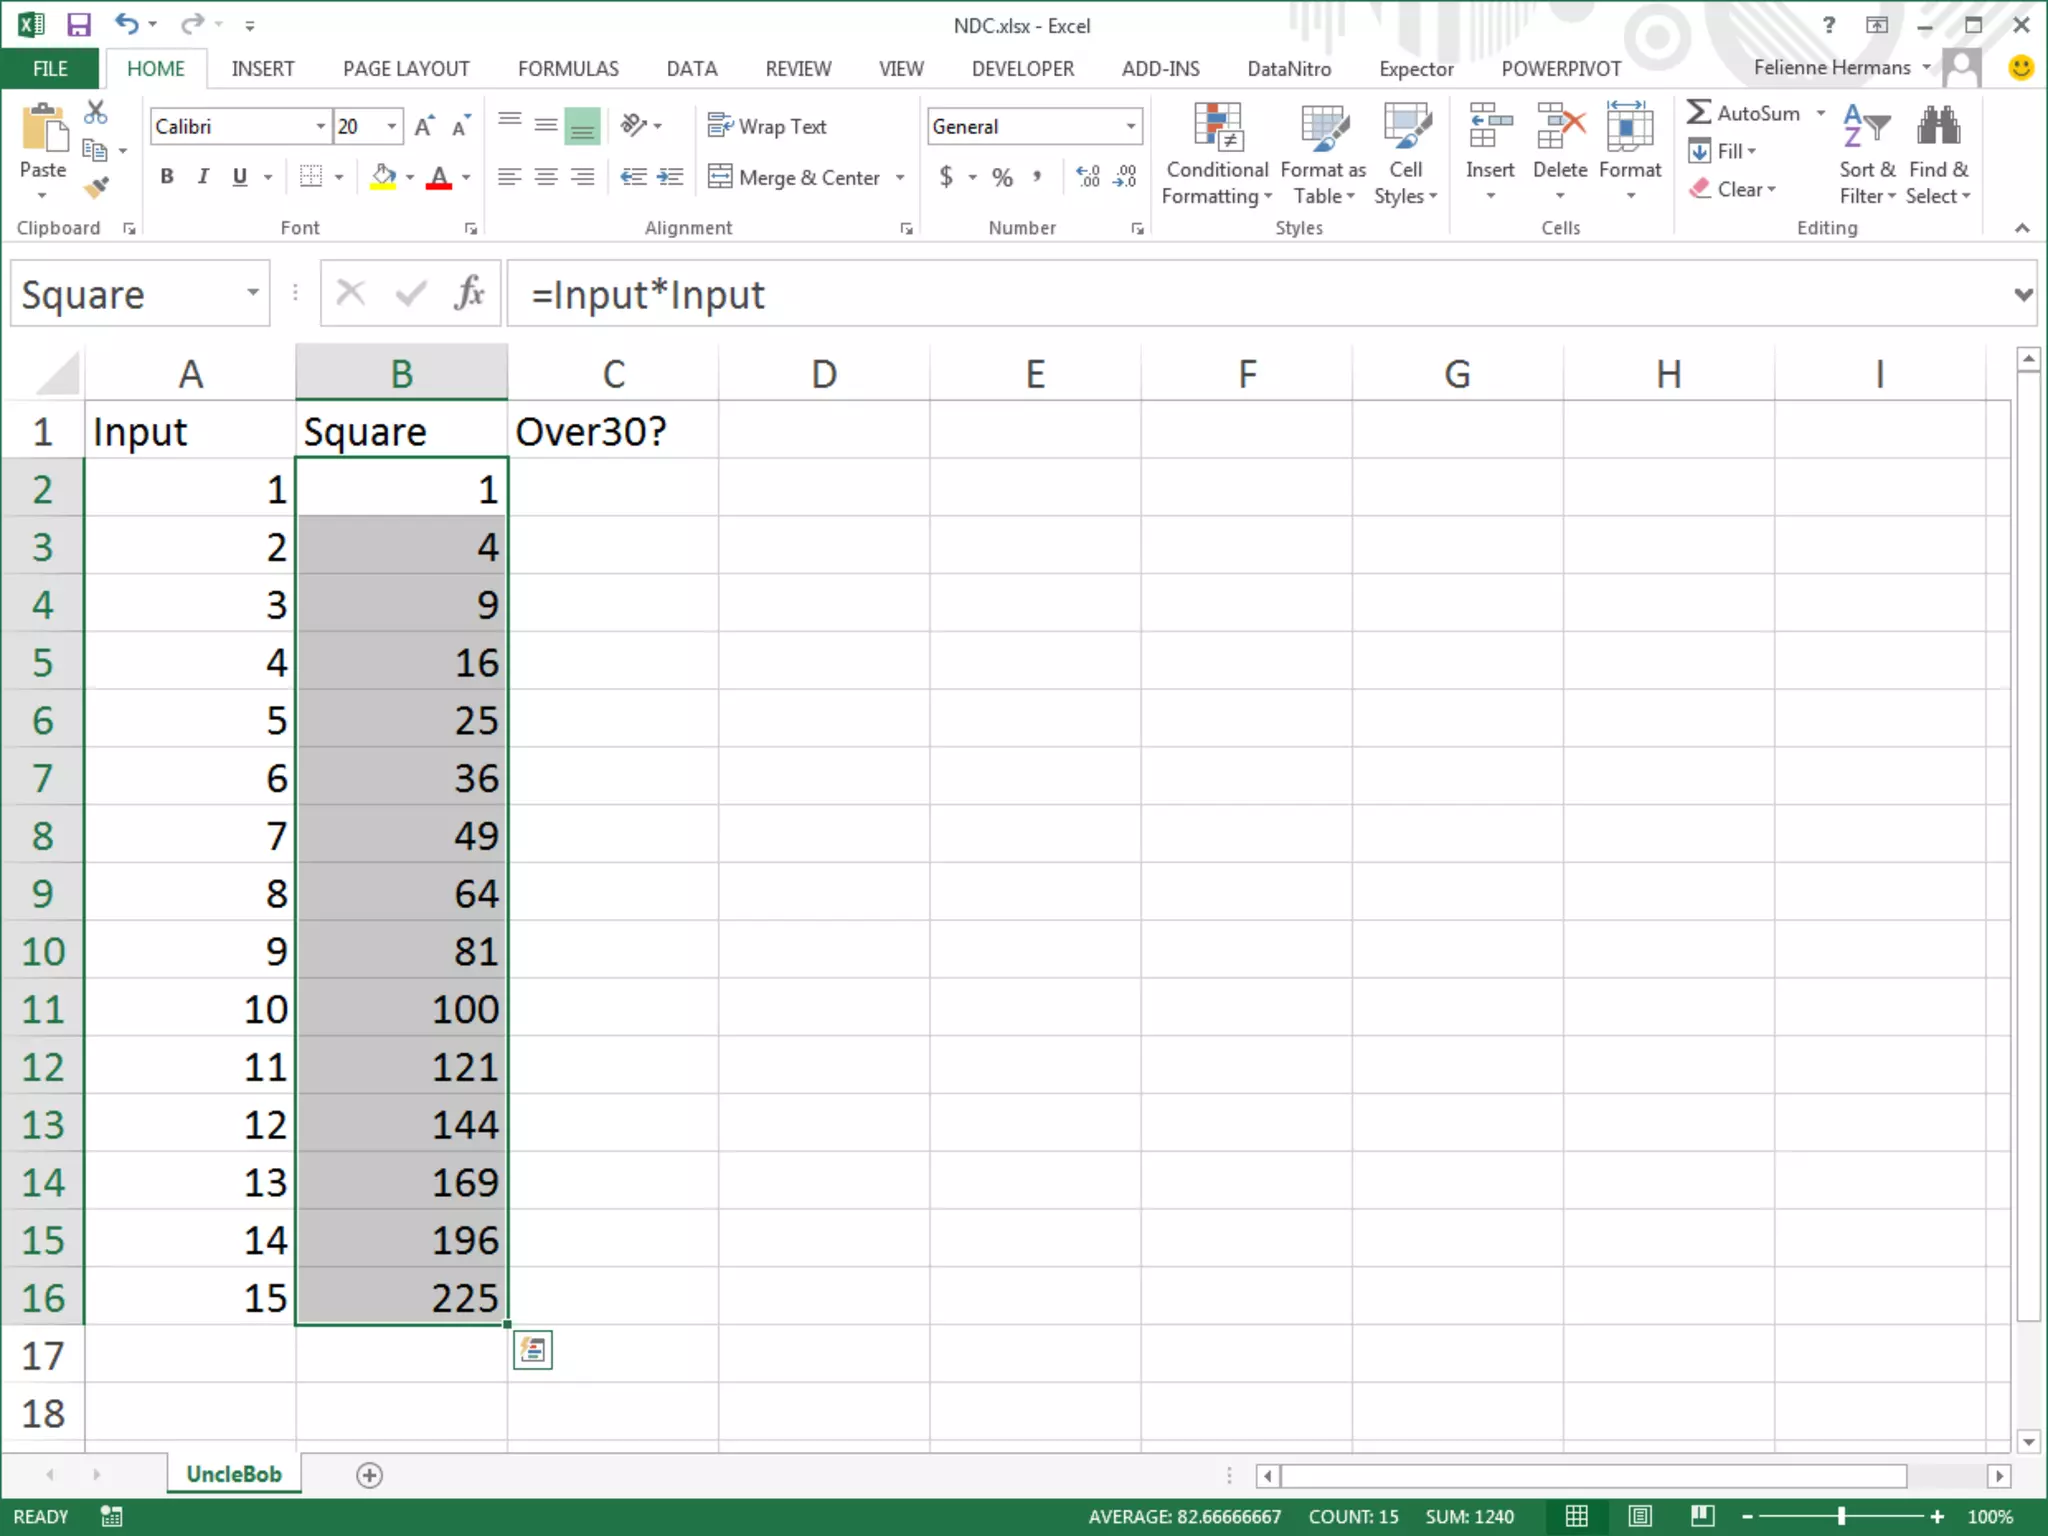Click the Auto Fill Options icon
2048x1536 pixels.
[532, 1351]
